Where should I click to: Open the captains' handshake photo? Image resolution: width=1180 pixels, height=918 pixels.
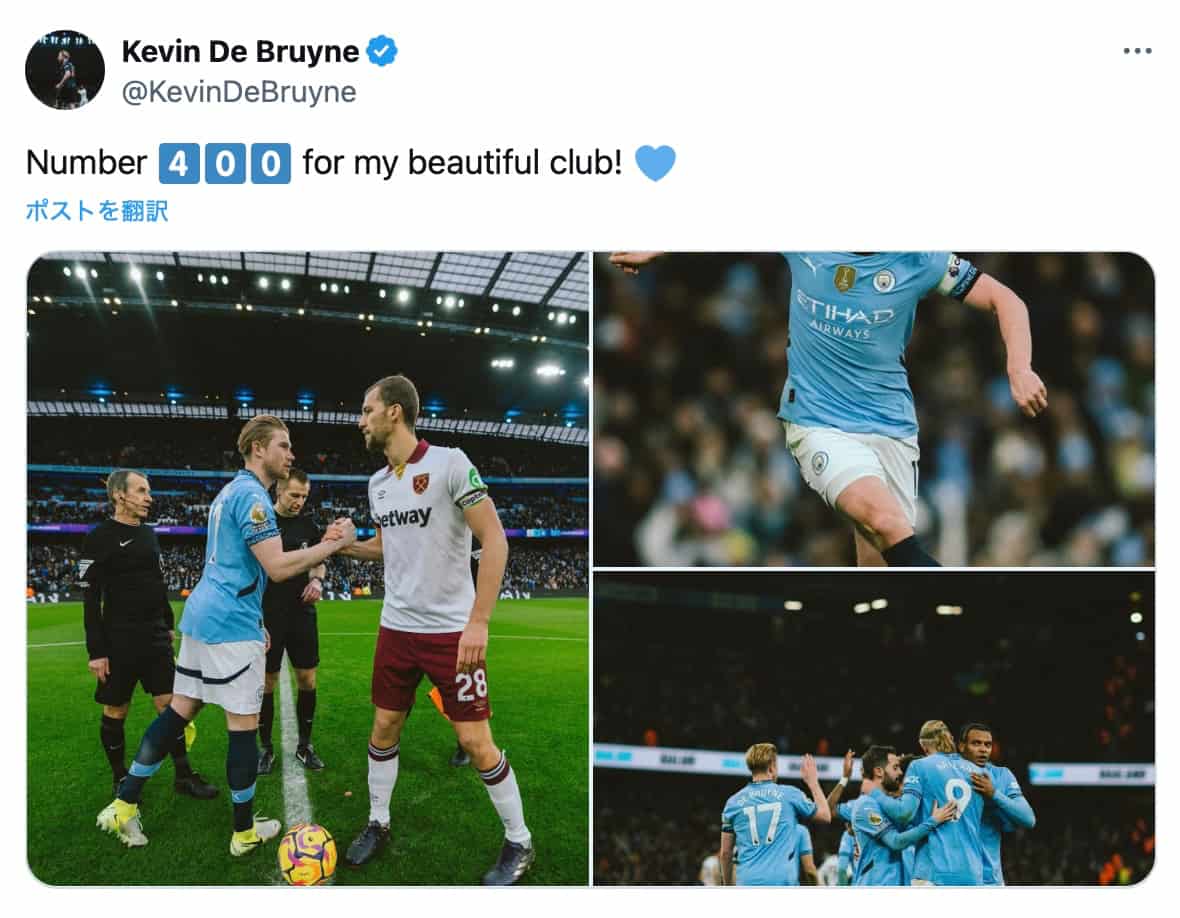coord(308,569)
